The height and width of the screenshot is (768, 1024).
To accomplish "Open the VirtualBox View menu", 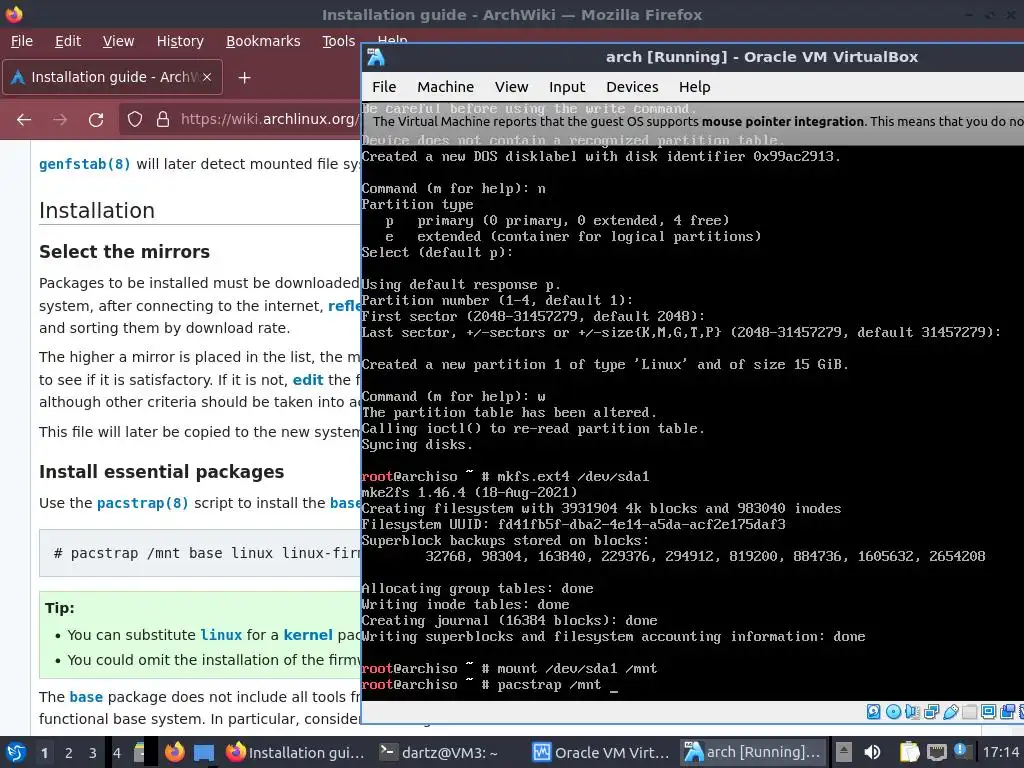I will click(x=511, y=87).
